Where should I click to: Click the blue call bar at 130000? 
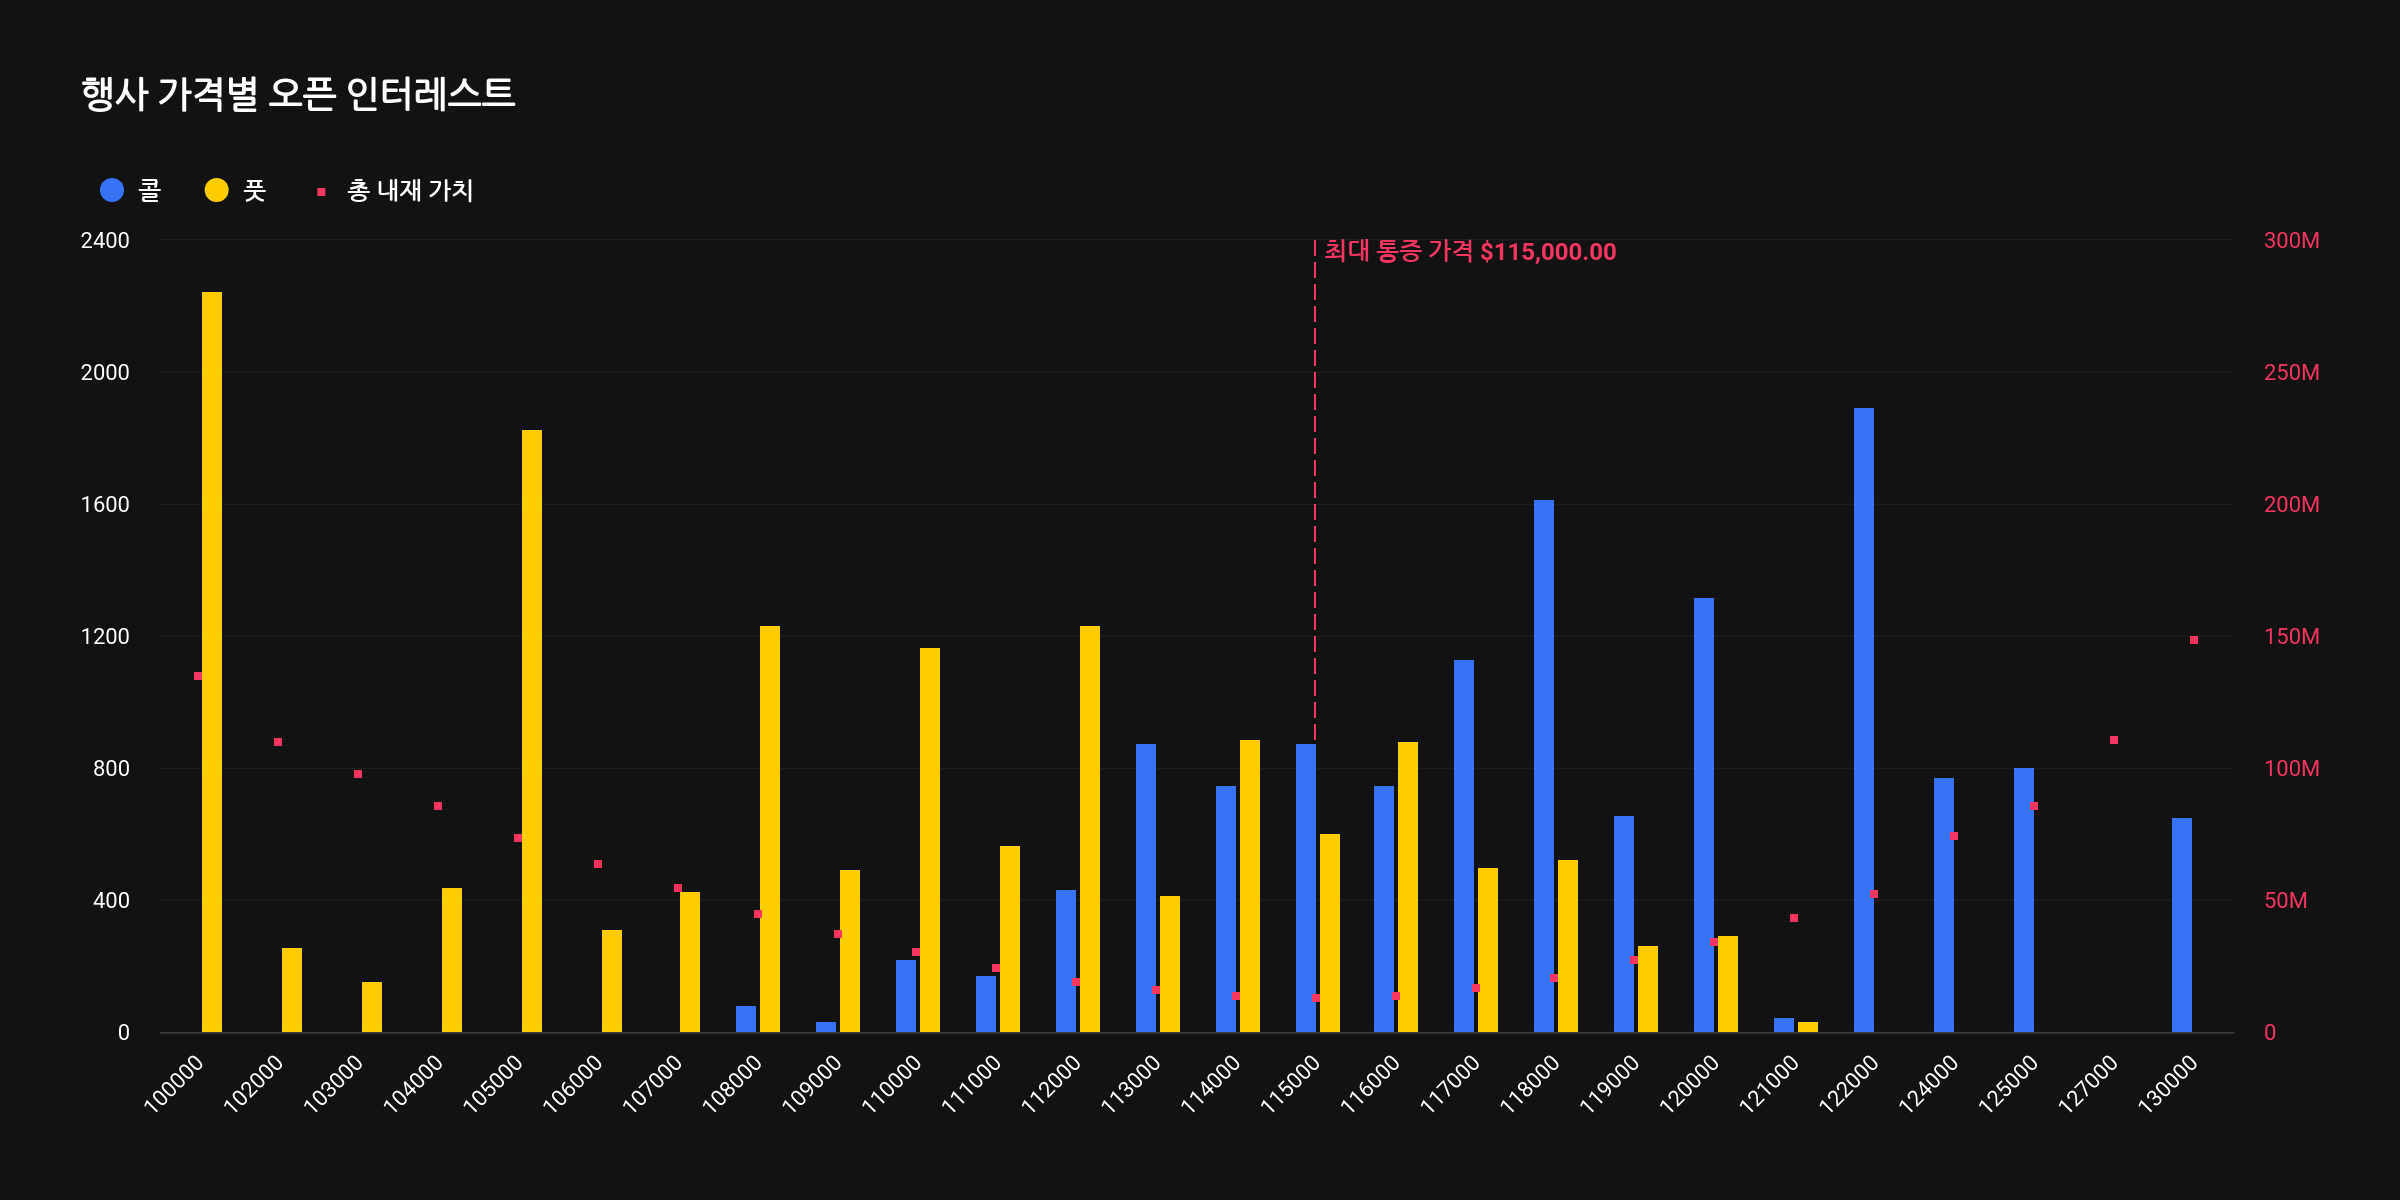2182,925
